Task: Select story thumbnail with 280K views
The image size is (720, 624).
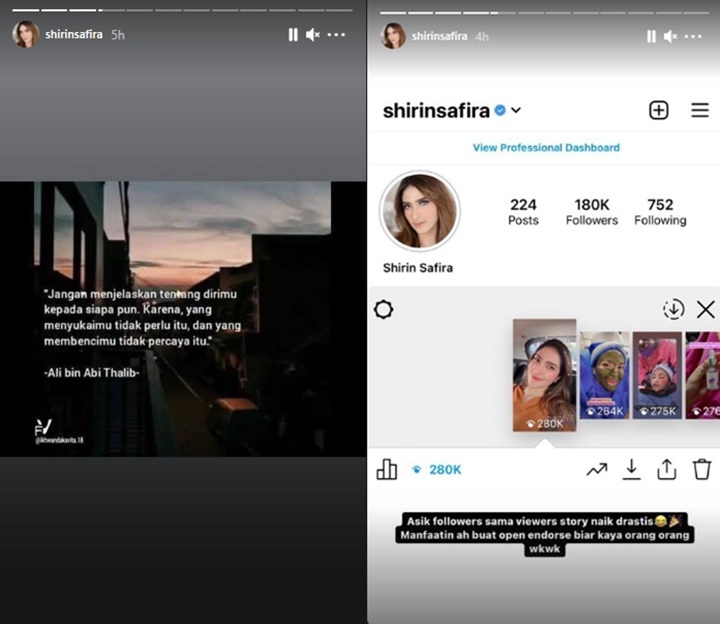Action: pos(545,375)
